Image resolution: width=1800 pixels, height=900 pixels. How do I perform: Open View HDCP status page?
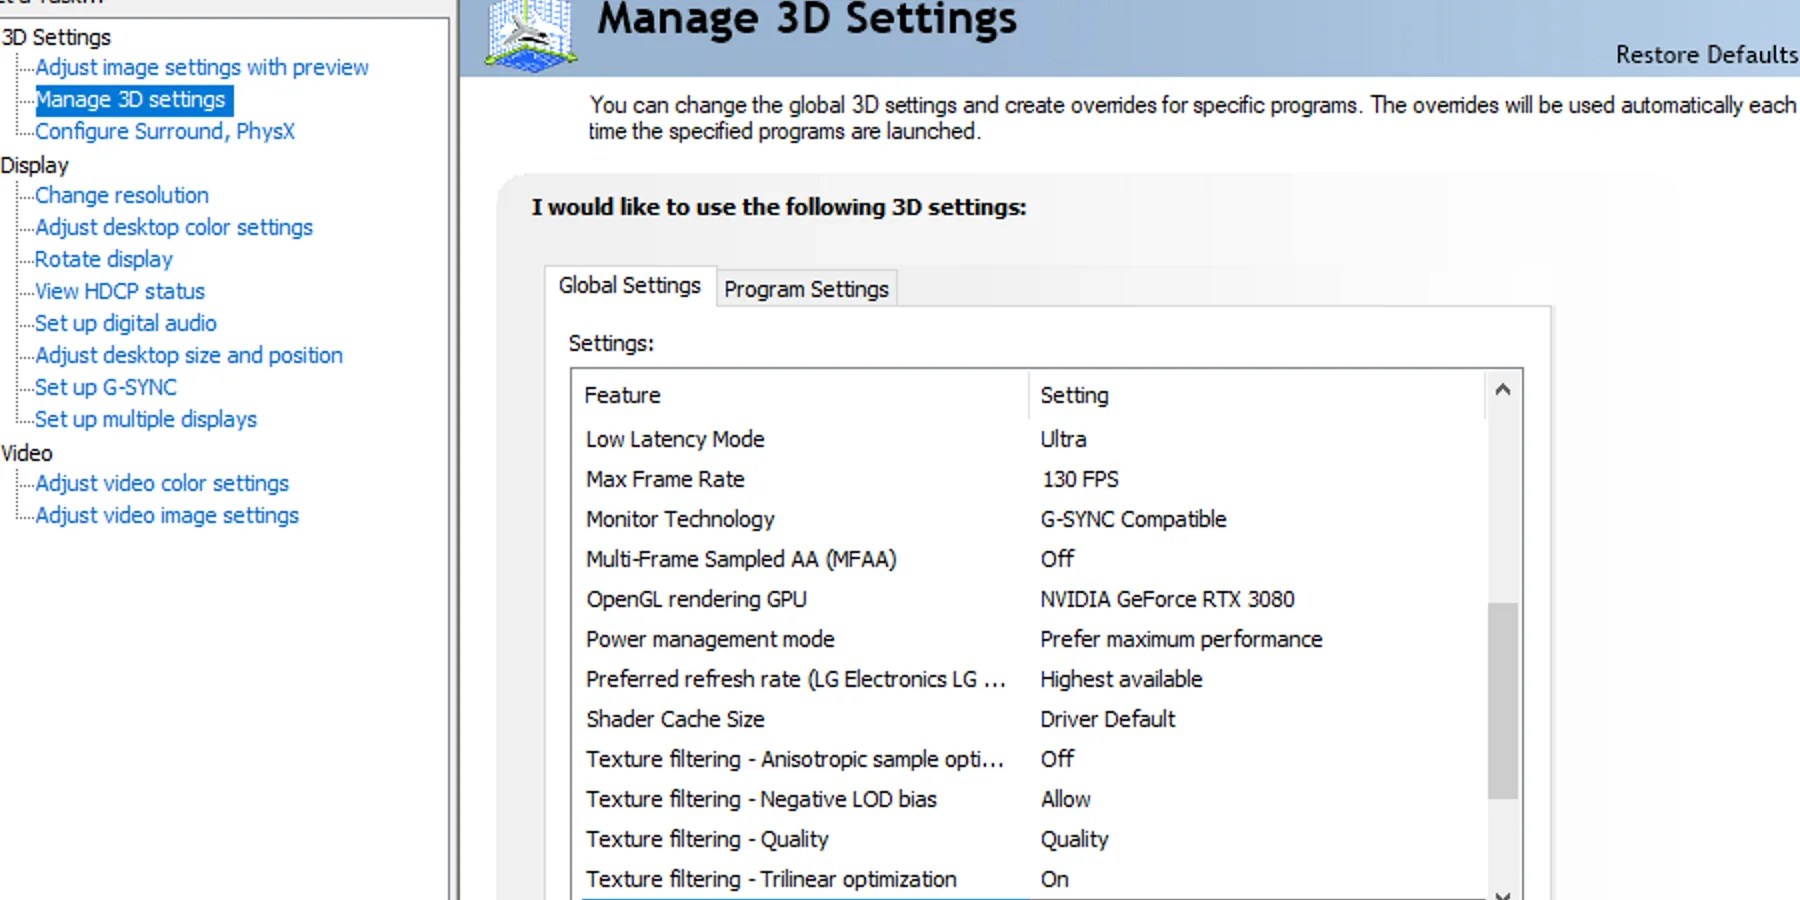120,292
